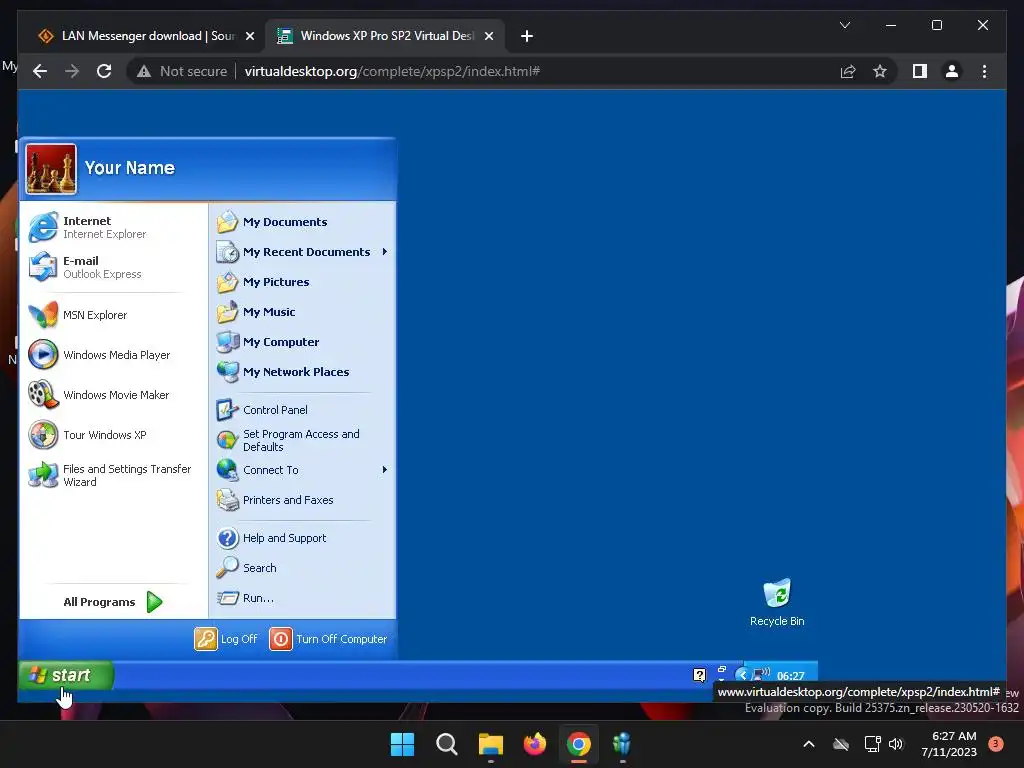The image size is (1024, 768).
Task: Open Windows taskbar search
Action: click(x=447, y=744)
